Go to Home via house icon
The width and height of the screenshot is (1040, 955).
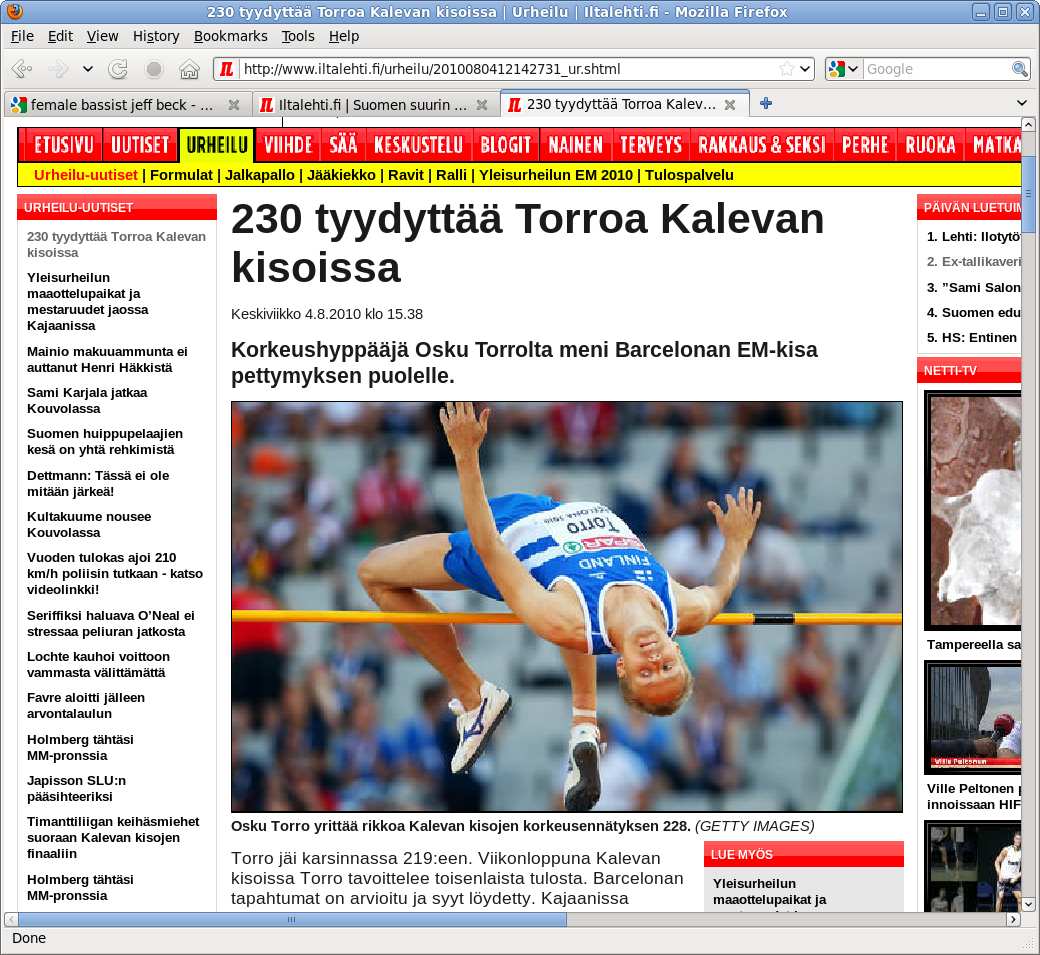pos(189,69)
